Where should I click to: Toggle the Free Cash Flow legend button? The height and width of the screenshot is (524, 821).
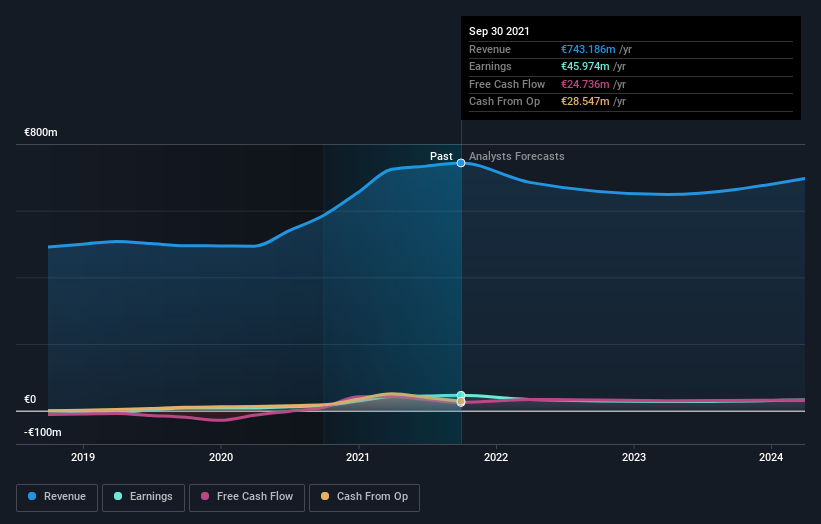tap(247, 497)
